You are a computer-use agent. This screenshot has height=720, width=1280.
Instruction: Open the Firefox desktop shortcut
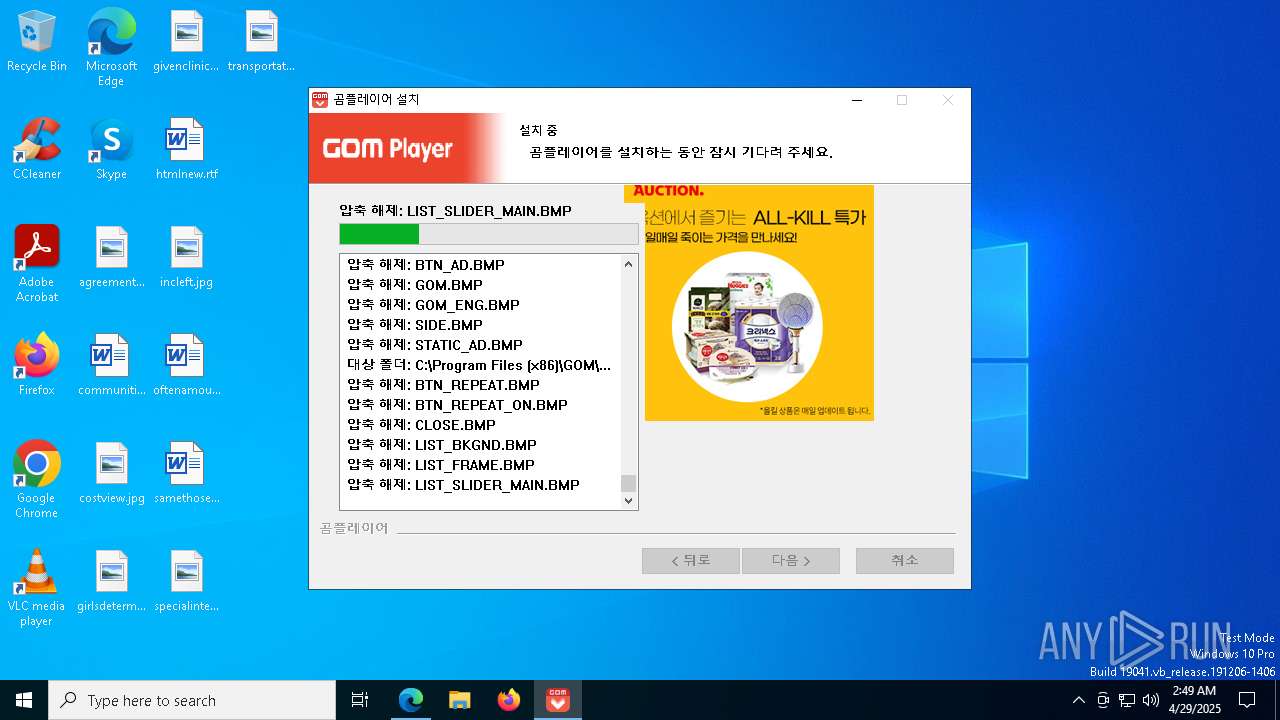tap(37, 365)
